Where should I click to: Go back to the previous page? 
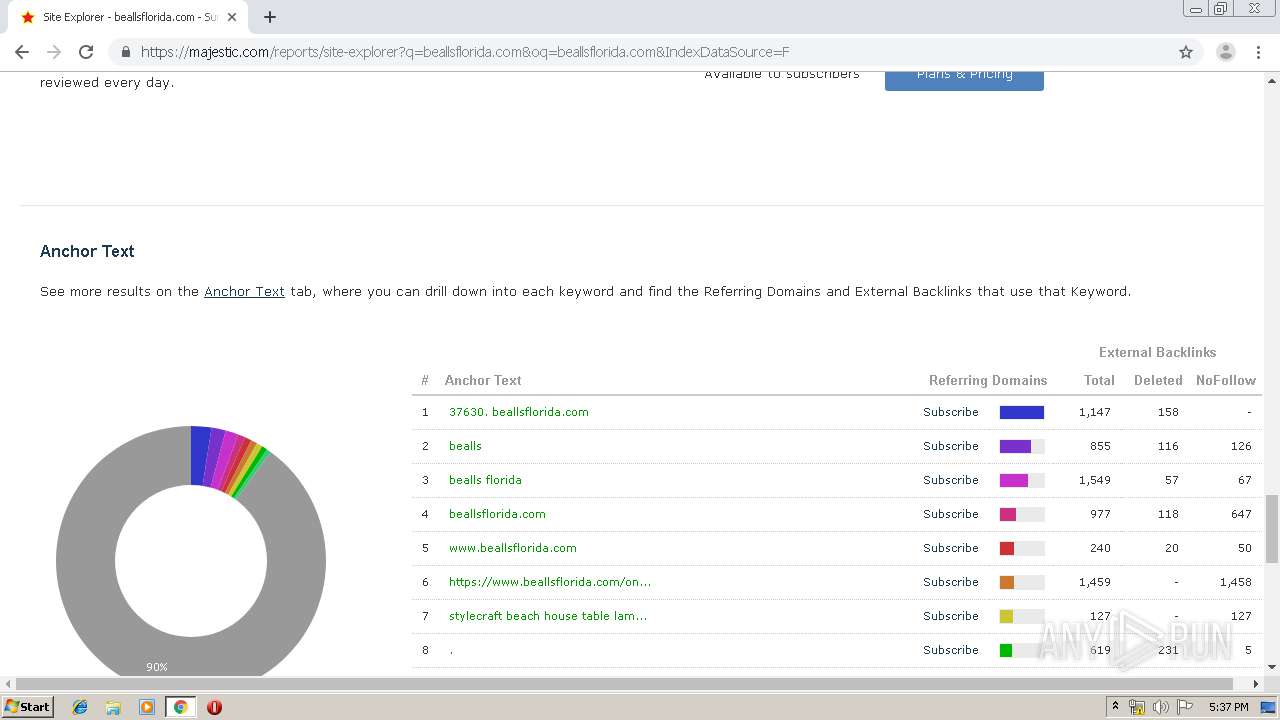22,52
